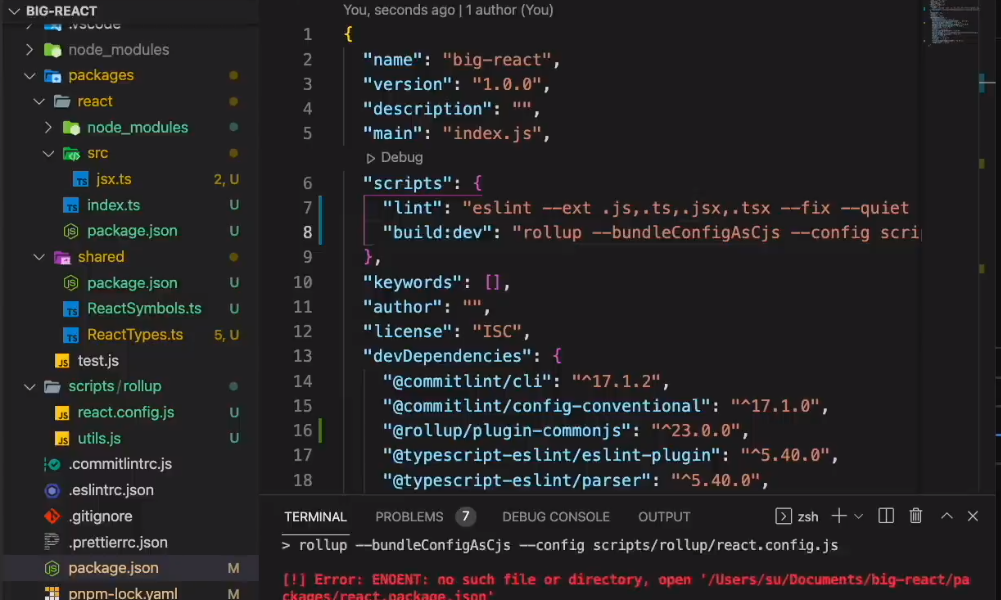Split the terminal panel
Viewport: 1001px width, 600px height.
[x=886, y=516]
